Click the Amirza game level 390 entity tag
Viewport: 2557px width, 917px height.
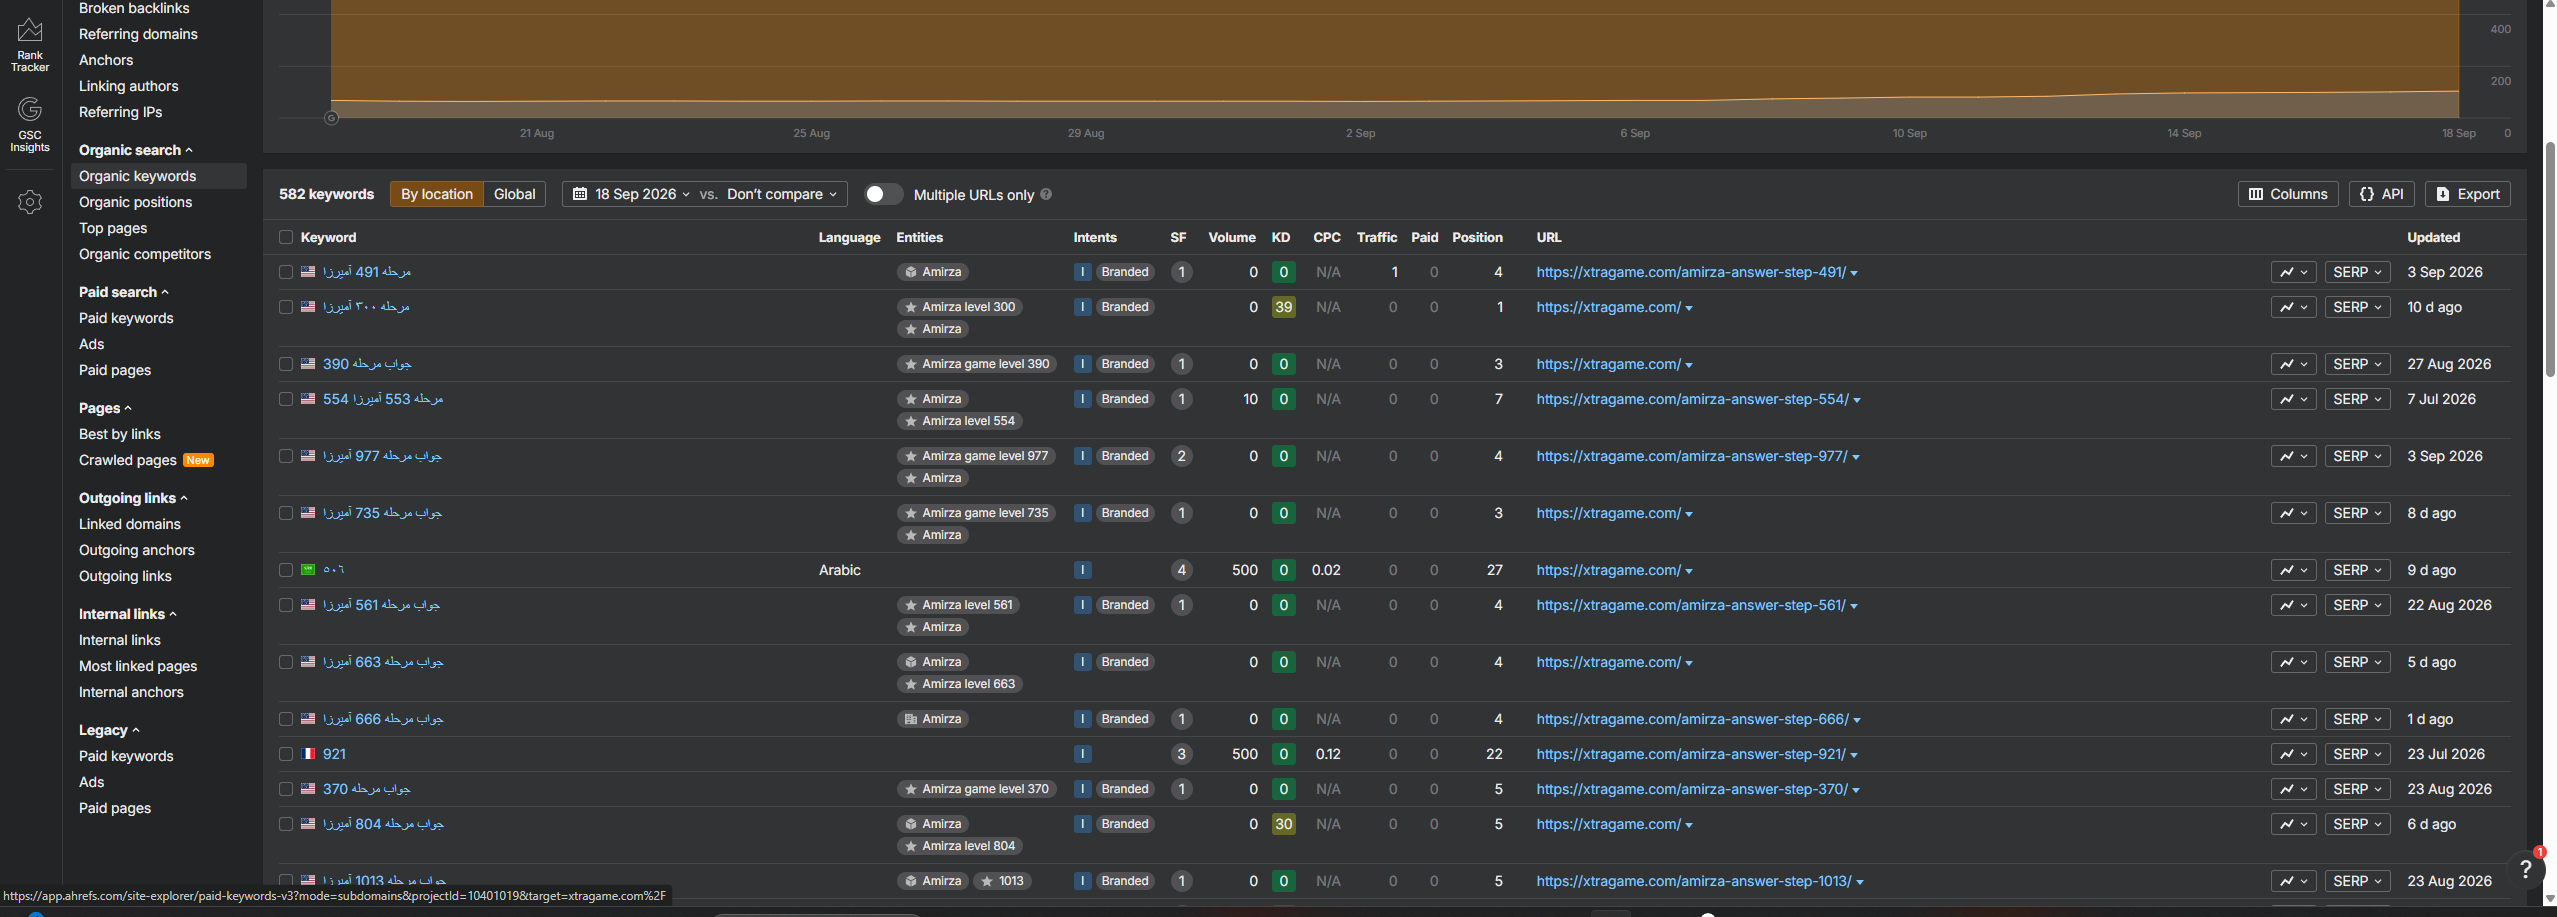coord(976,364)
